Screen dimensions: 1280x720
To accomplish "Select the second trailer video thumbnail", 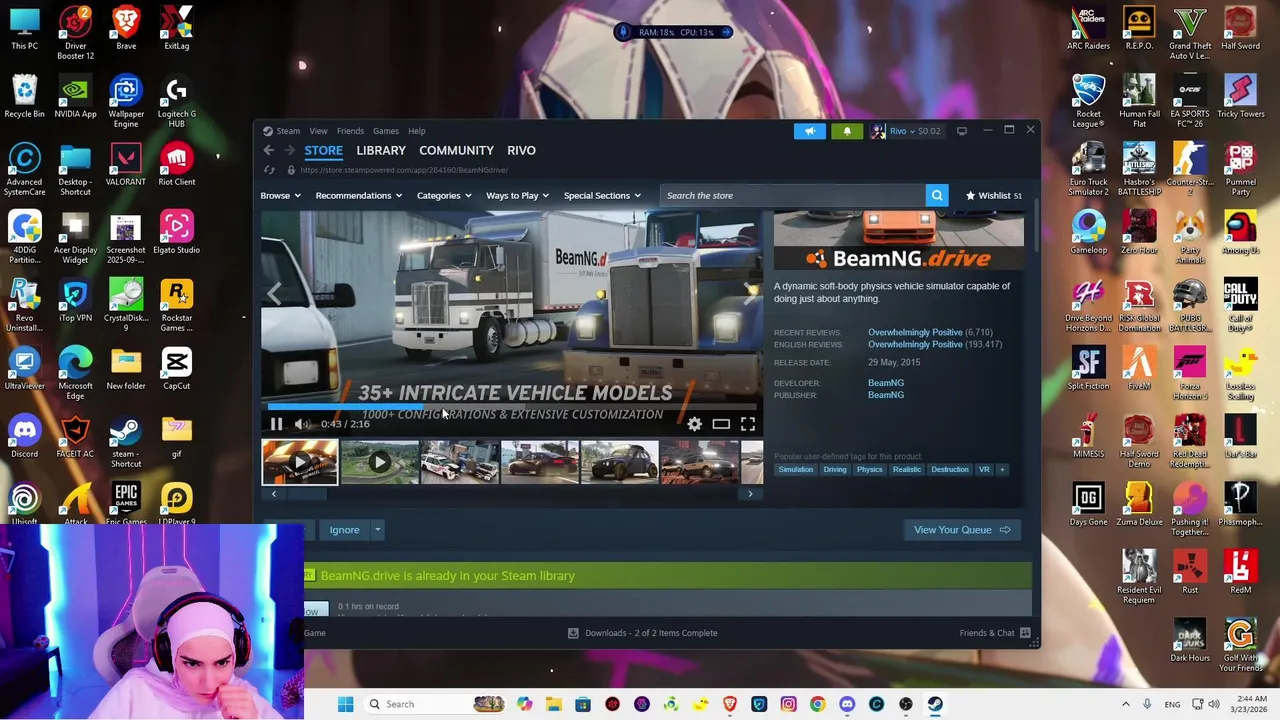I will (380, 462).
